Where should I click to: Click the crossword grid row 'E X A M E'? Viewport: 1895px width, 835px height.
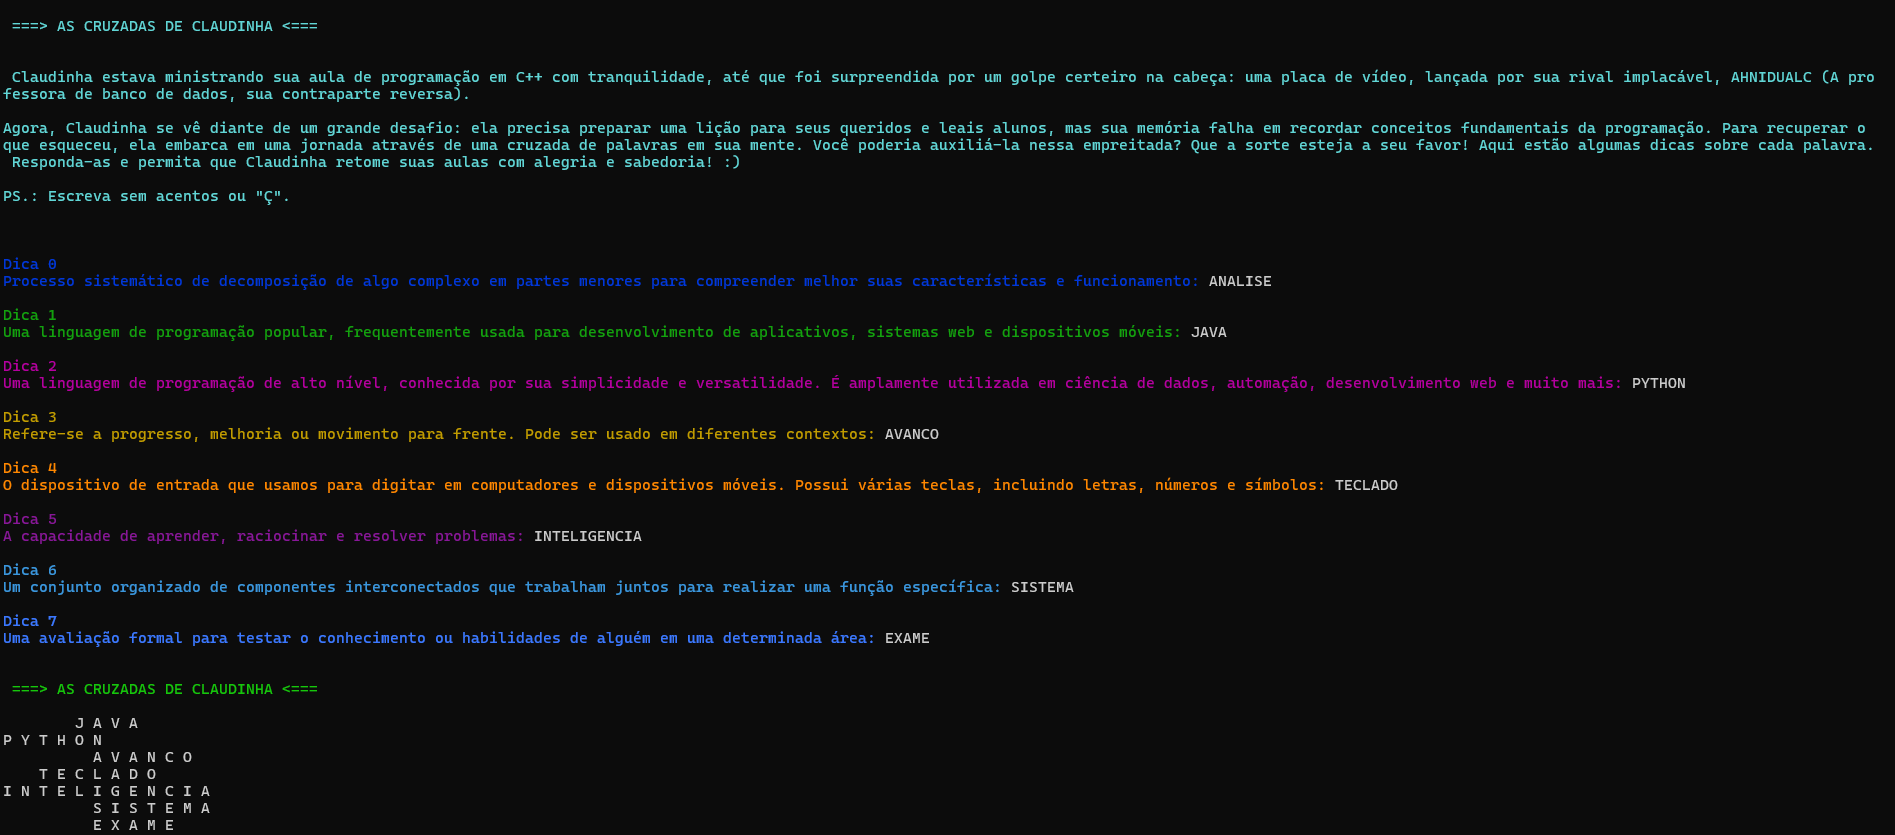[134, 825]
